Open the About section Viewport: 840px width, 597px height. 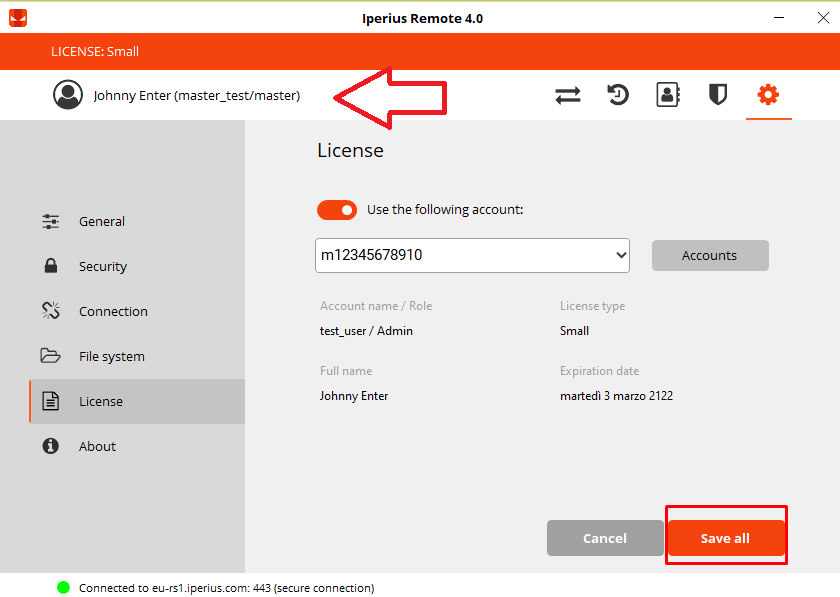(137, 446)
